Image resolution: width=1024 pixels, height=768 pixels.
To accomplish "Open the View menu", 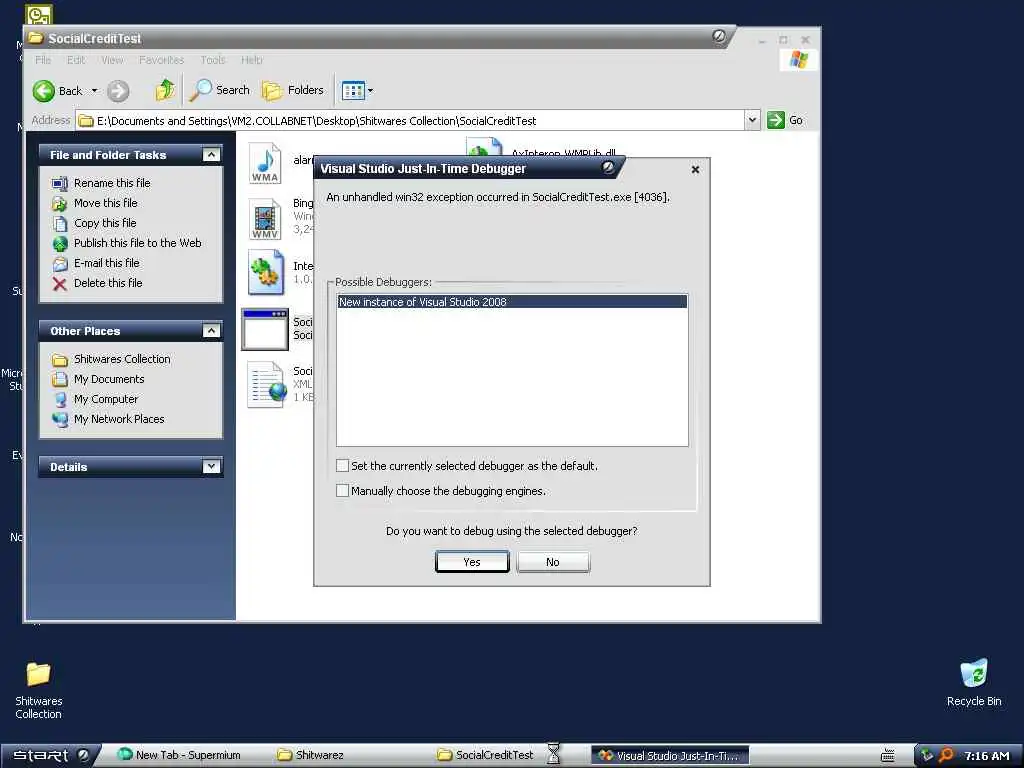I will (112, 60).
